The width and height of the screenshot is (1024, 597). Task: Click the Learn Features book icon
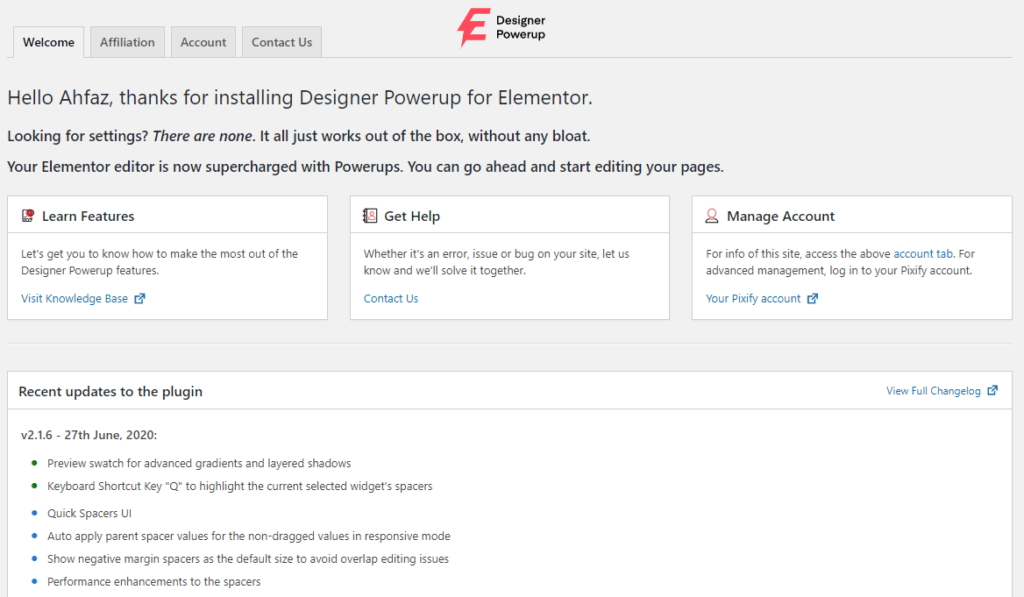pyautogui.click(x=27, y=216)
